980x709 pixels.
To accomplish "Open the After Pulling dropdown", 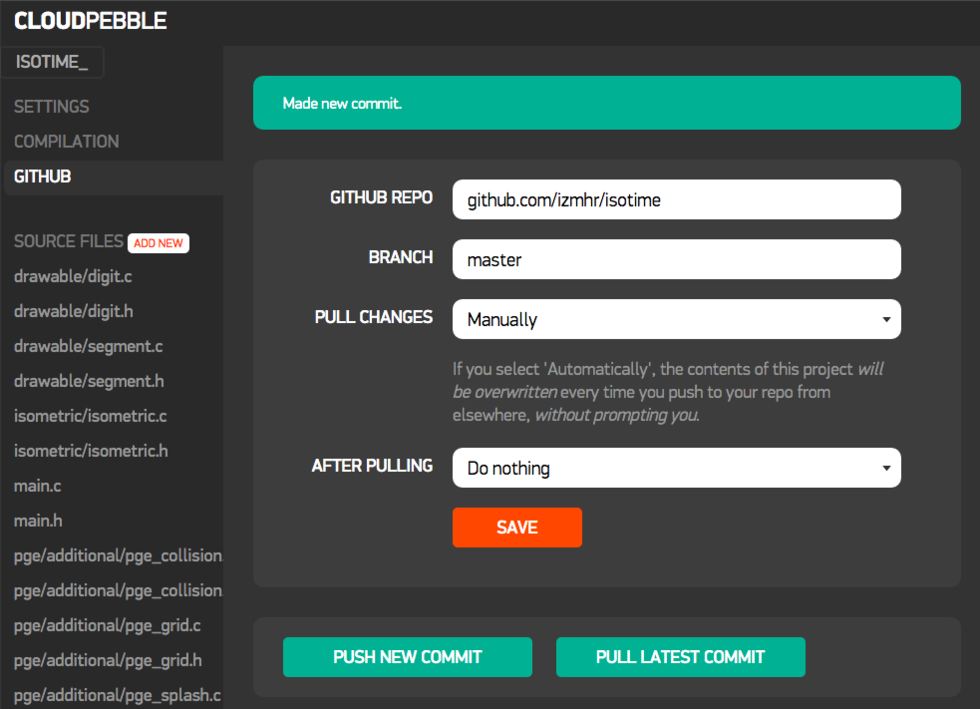I will (676, 468).
